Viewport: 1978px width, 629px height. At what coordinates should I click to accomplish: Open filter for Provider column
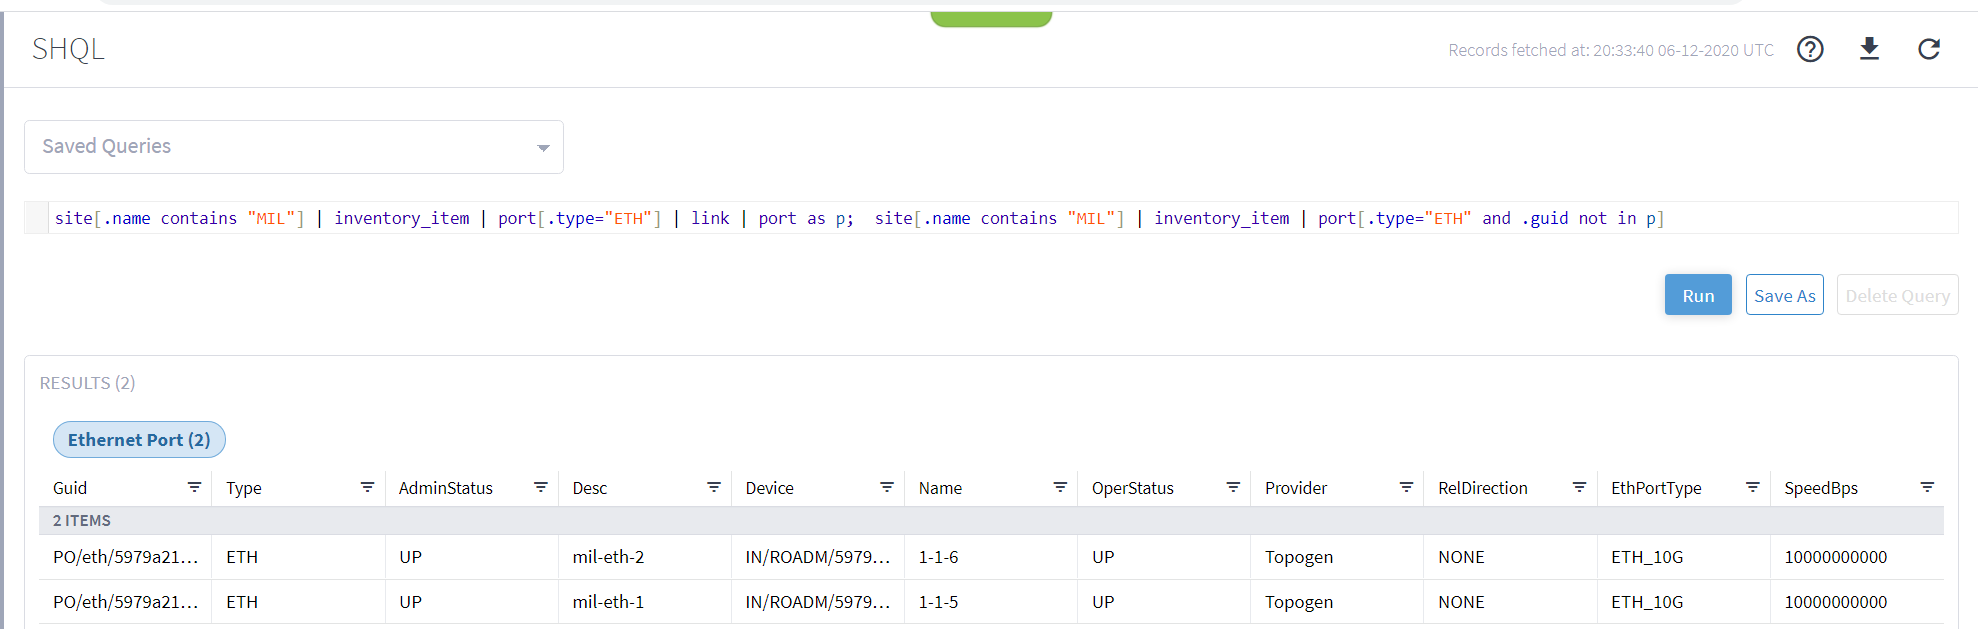(x=1406, y=487)
